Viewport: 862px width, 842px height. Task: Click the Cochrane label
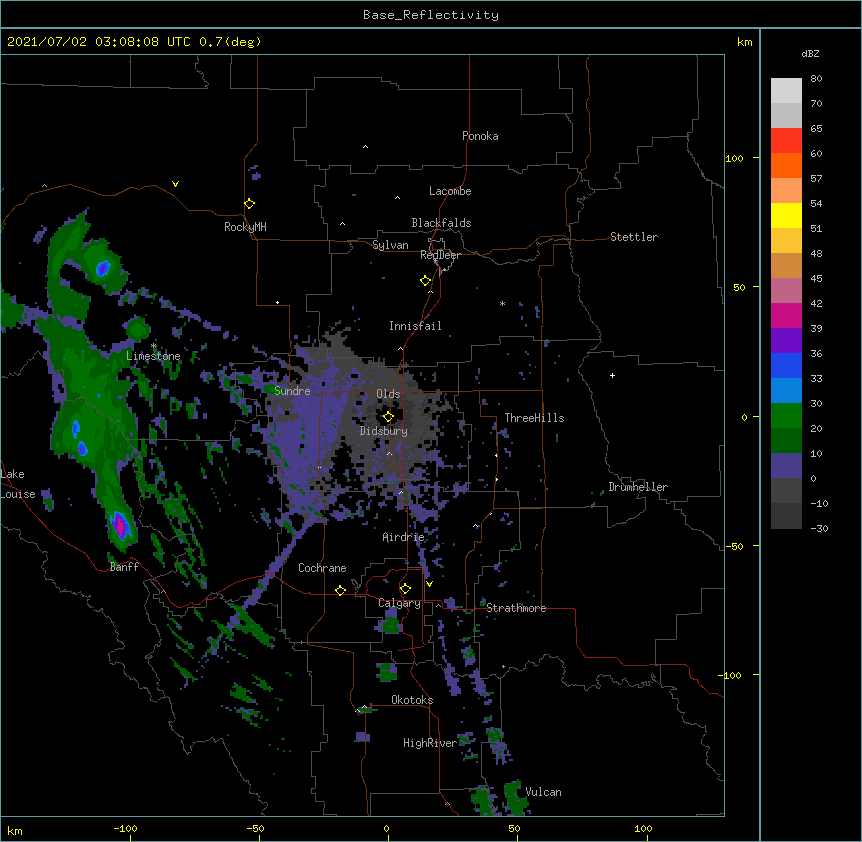[x=322, y=568]
